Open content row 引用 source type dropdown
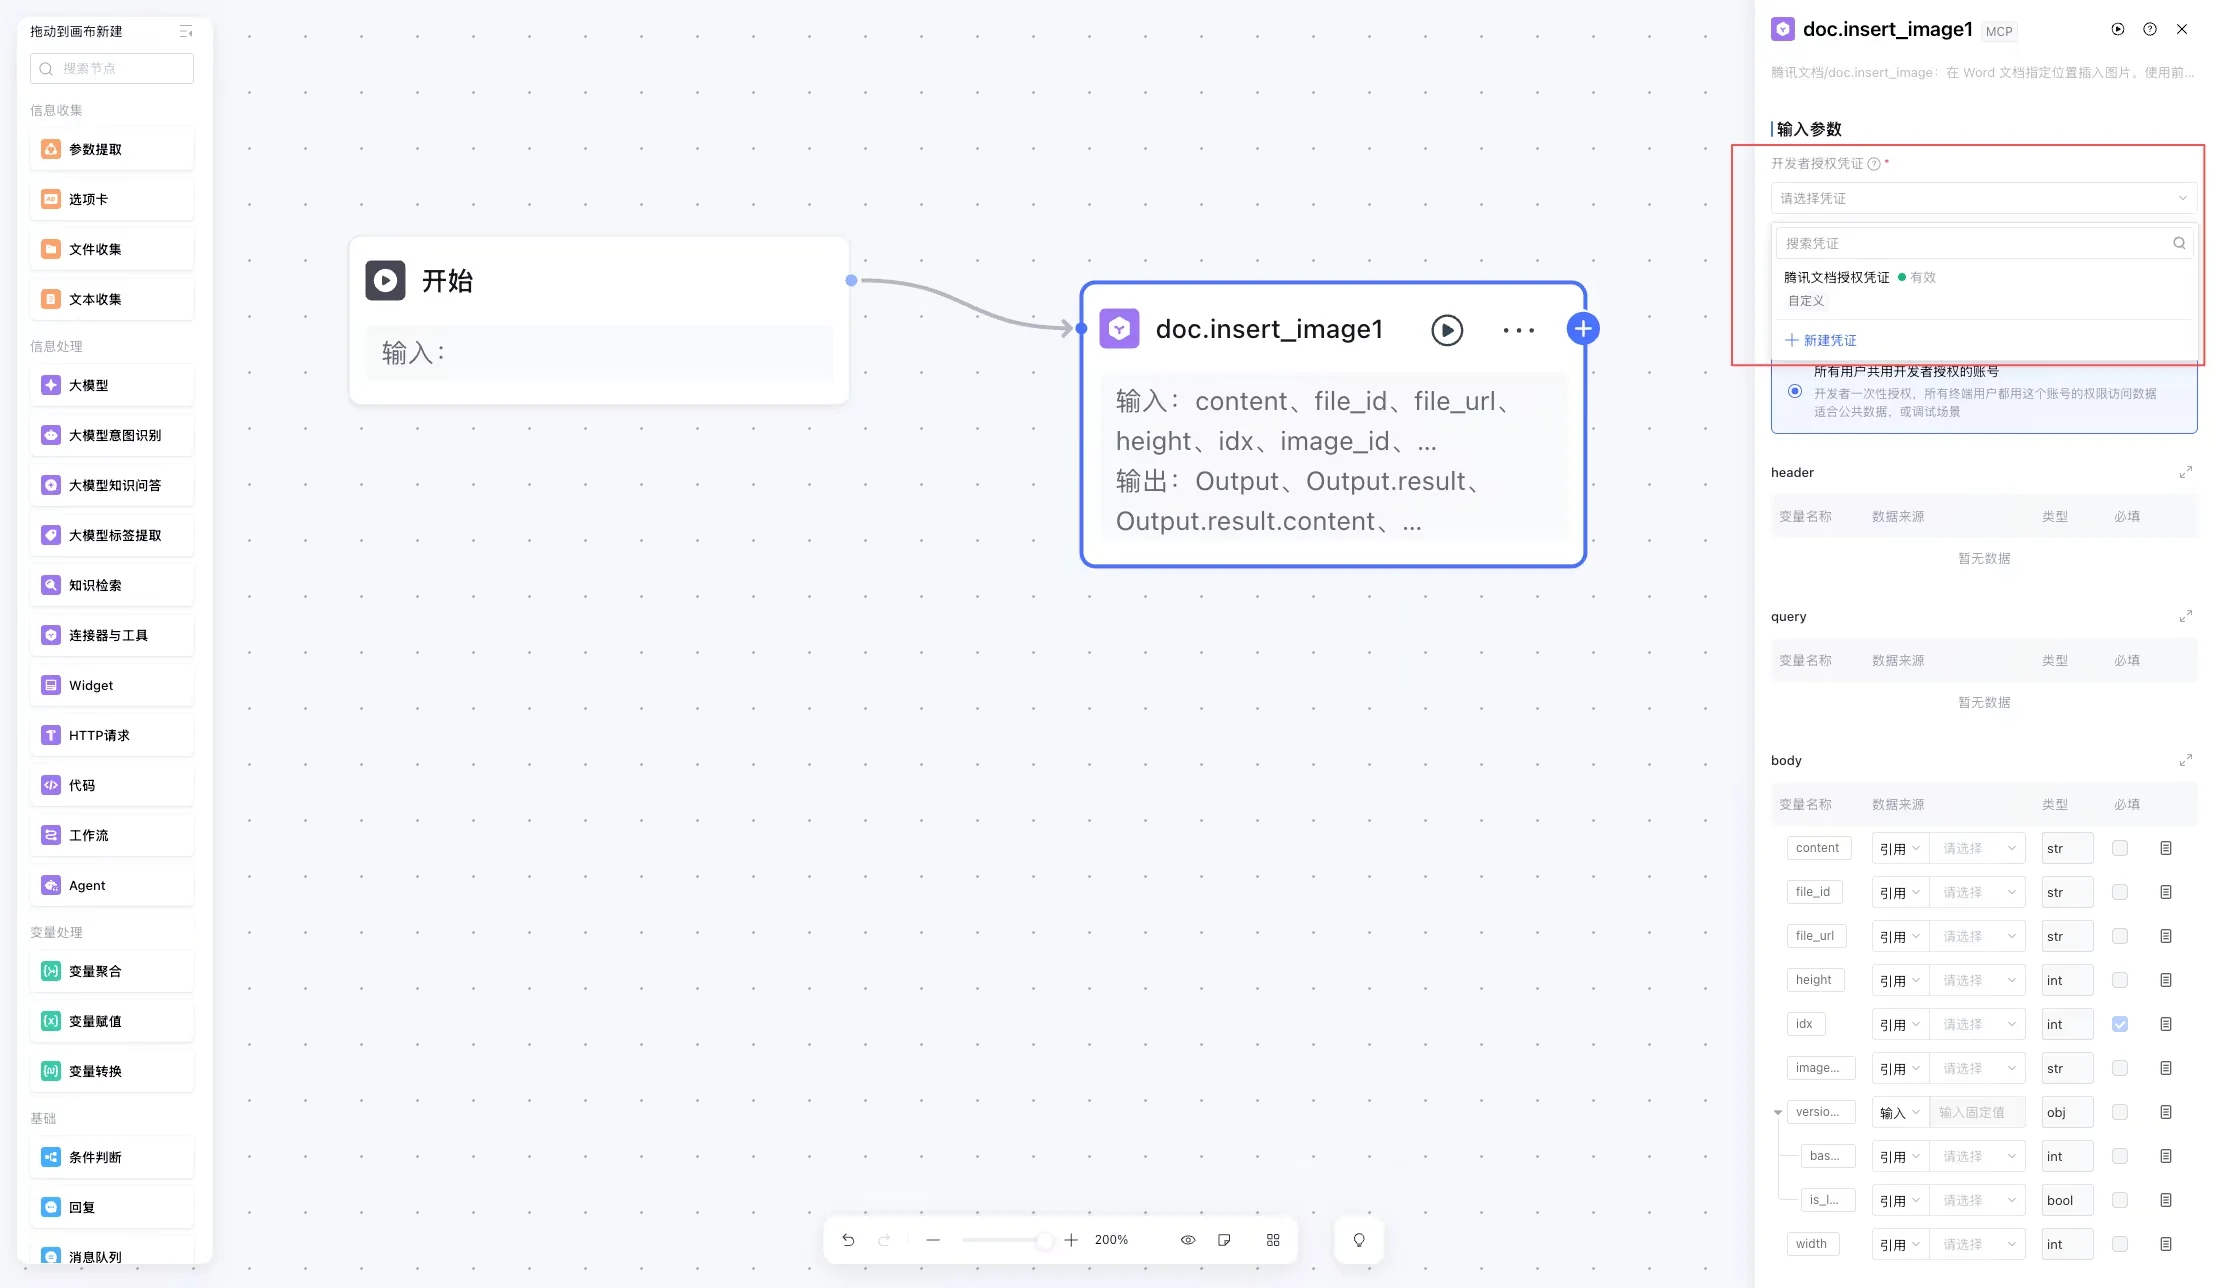The height and width of the screenshot is (1288, 2214). (x=1899, y=848)
